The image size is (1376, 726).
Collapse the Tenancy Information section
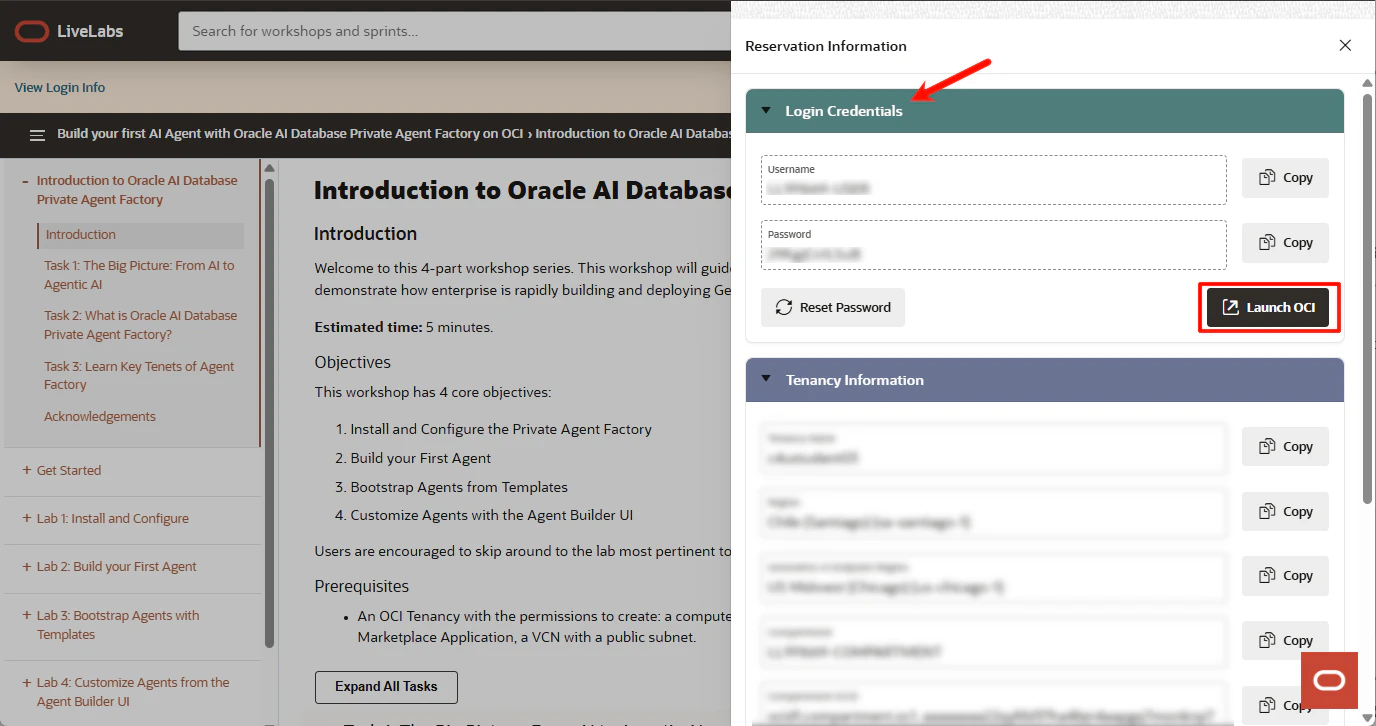[x=766, y=380]
